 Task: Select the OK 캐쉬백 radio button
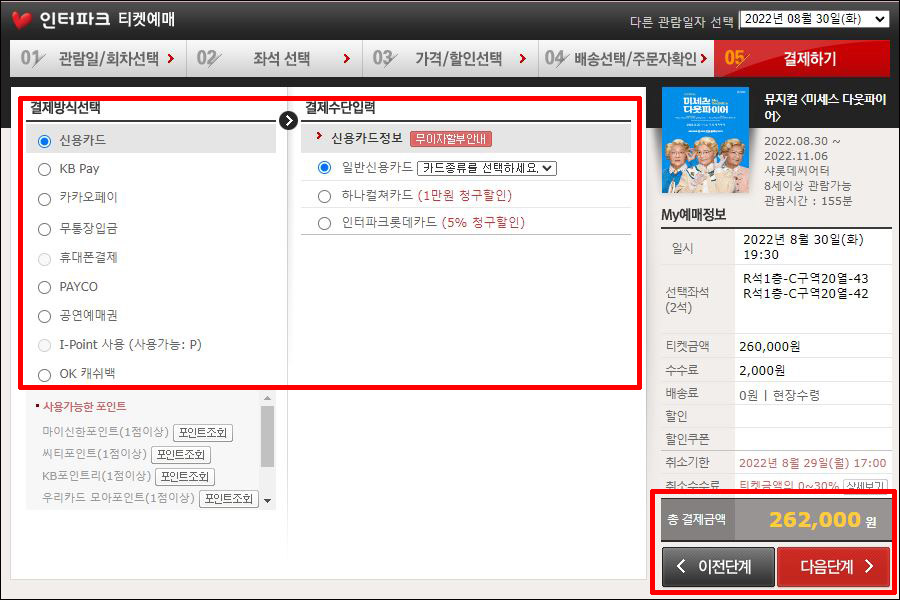44,376
